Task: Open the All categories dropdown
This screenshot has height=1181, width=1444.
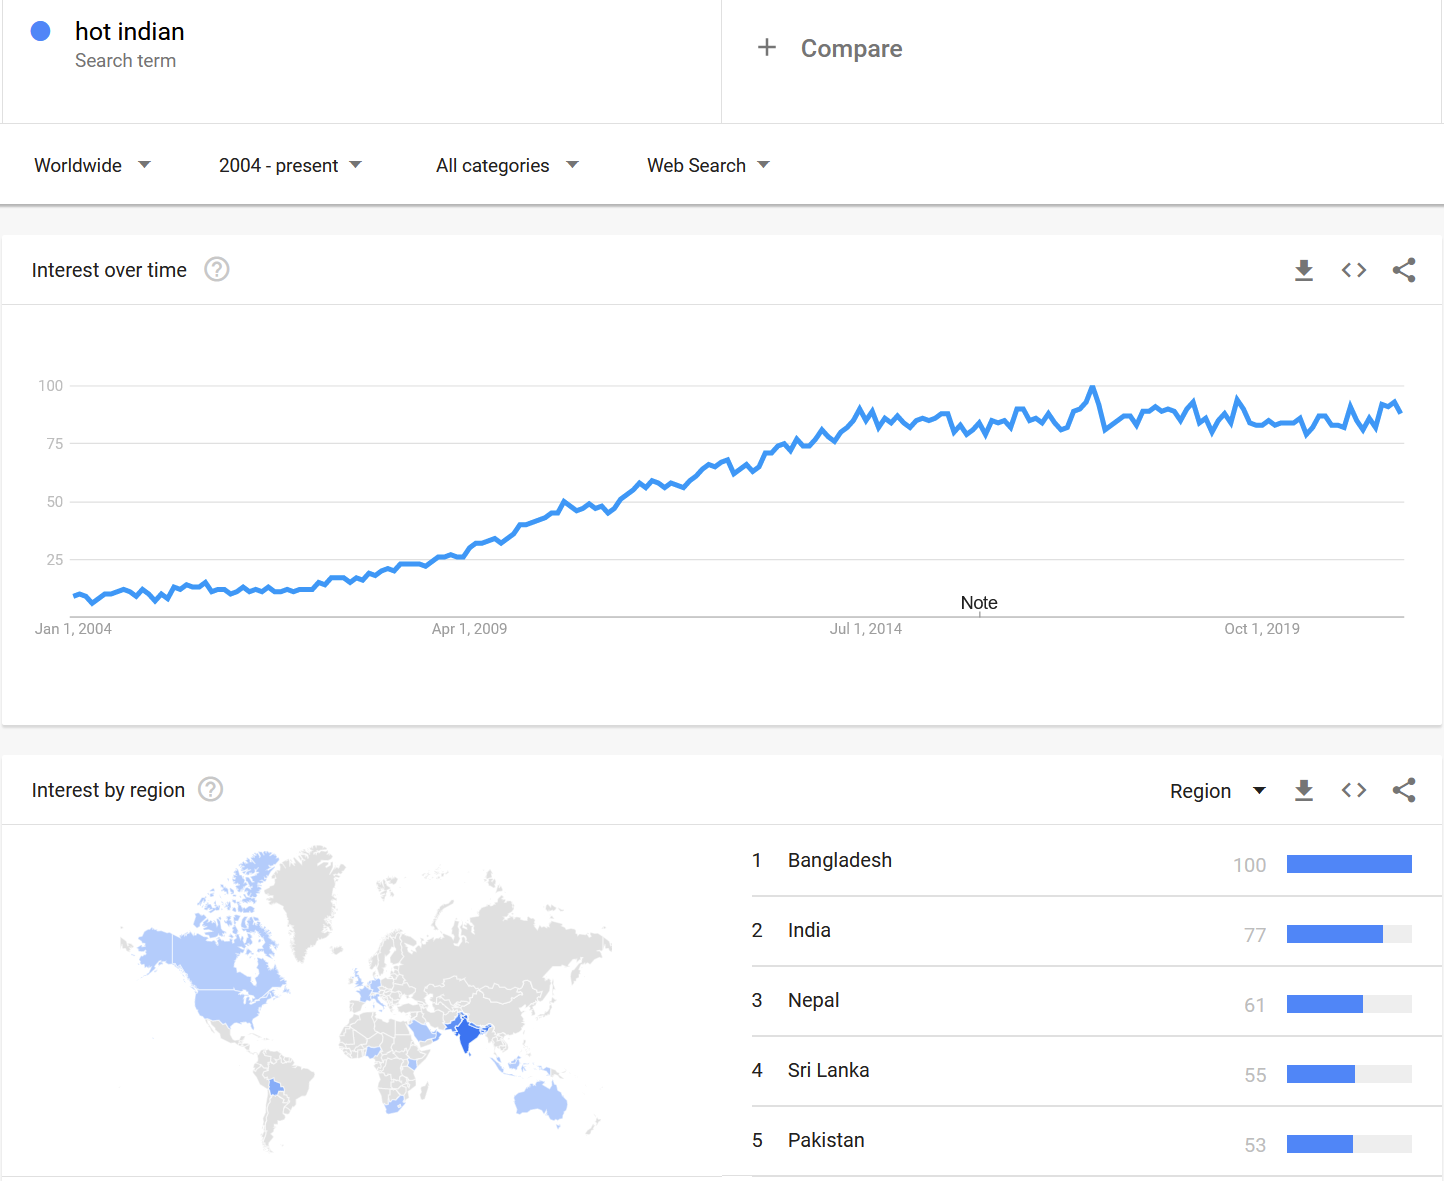Action: tap(507, 165)
